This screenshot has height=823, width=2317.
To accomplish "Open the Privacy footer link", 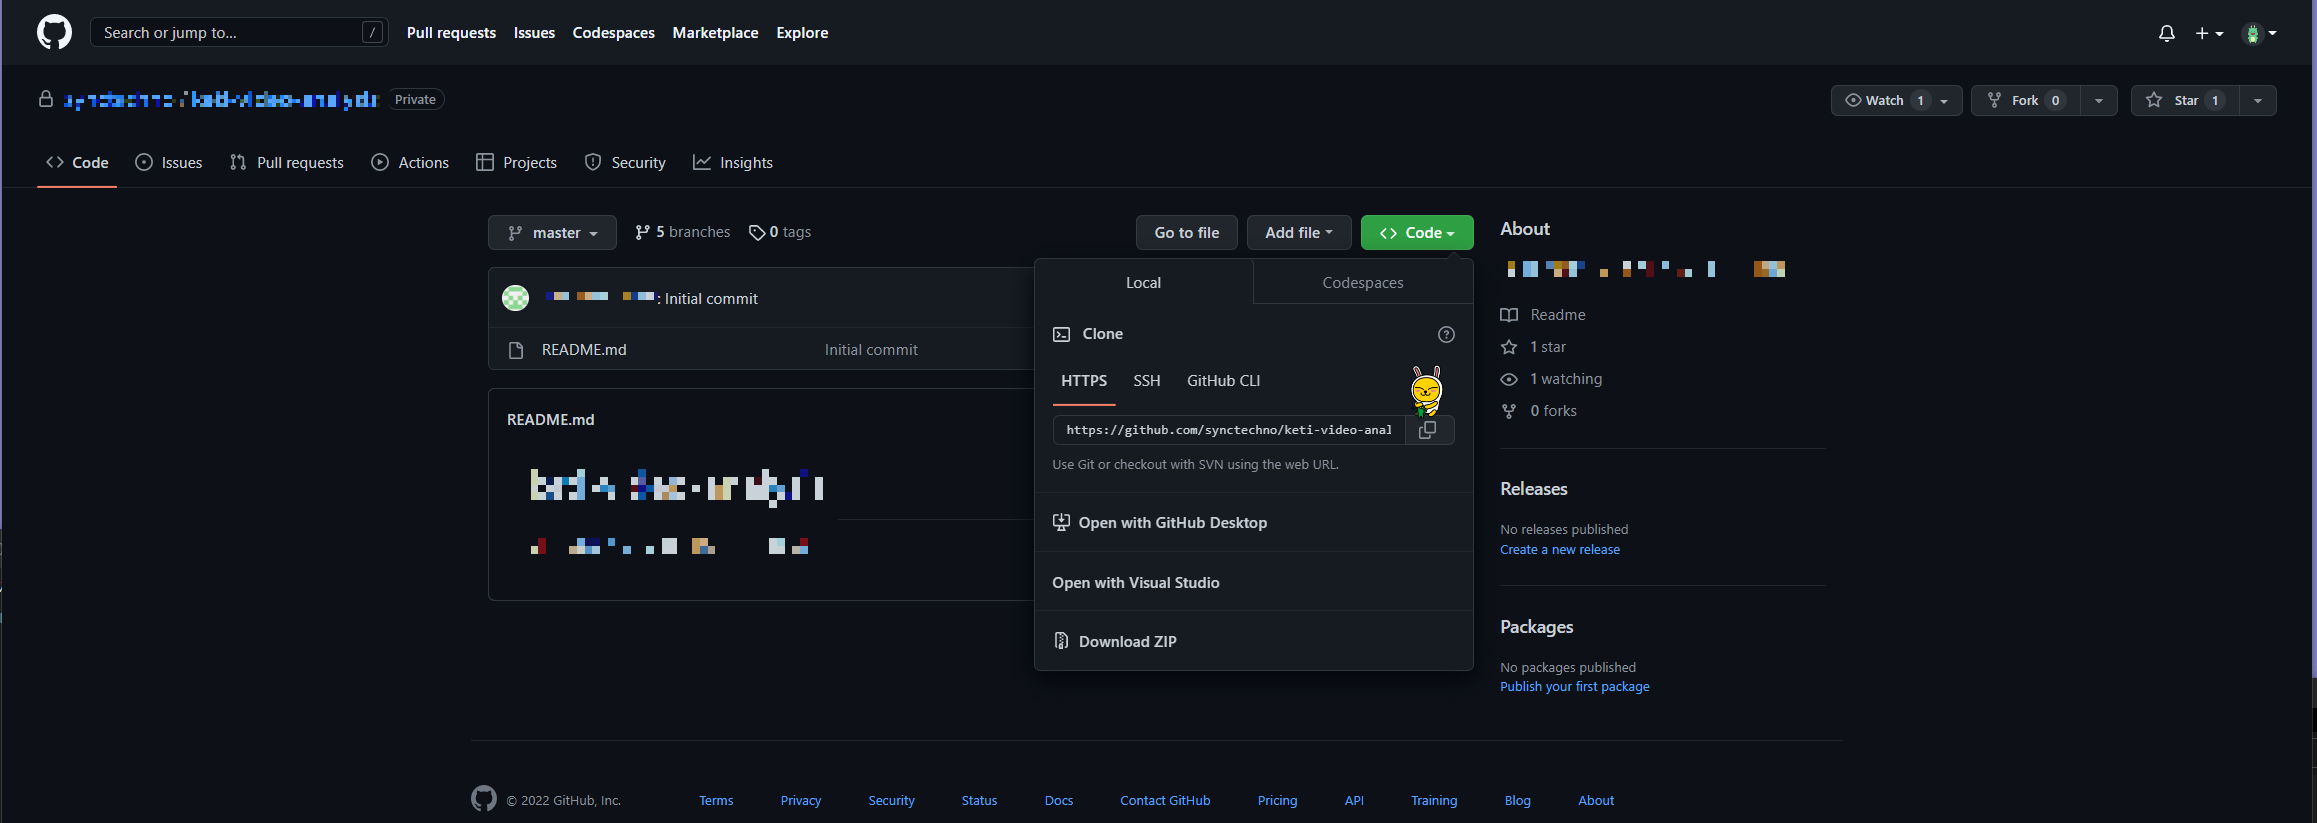I will [x=801, y=800].
